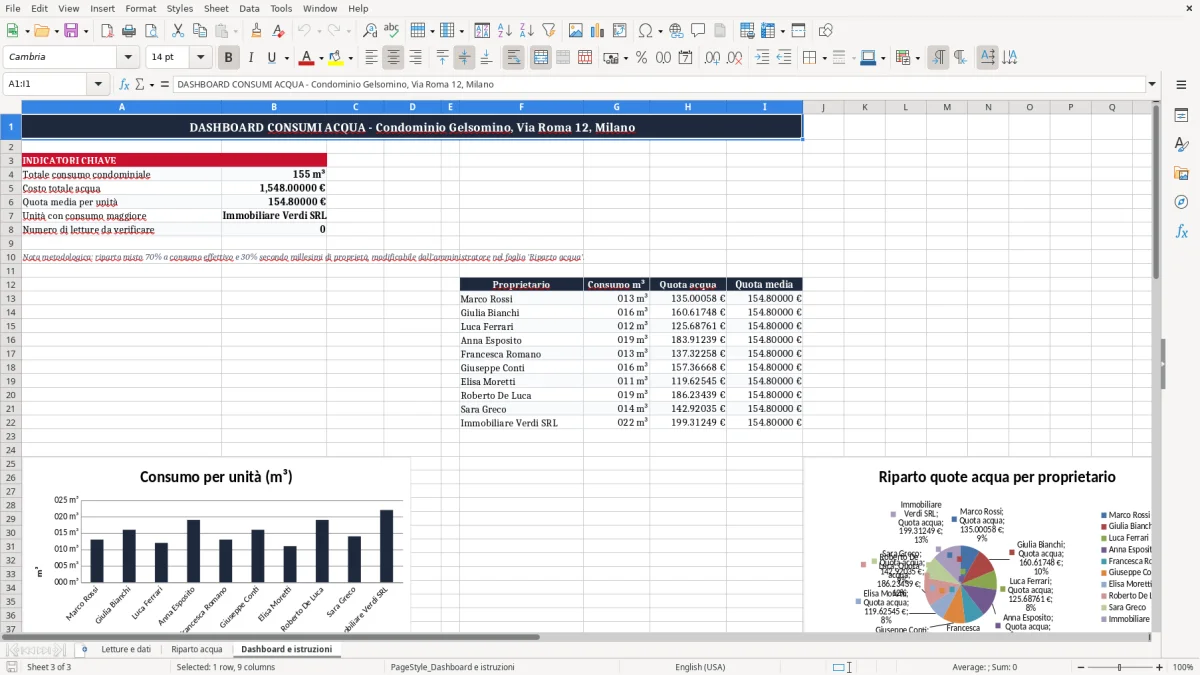
Task: Cut the selected cells
Action: pyautogui.click(x=177, y=31)
